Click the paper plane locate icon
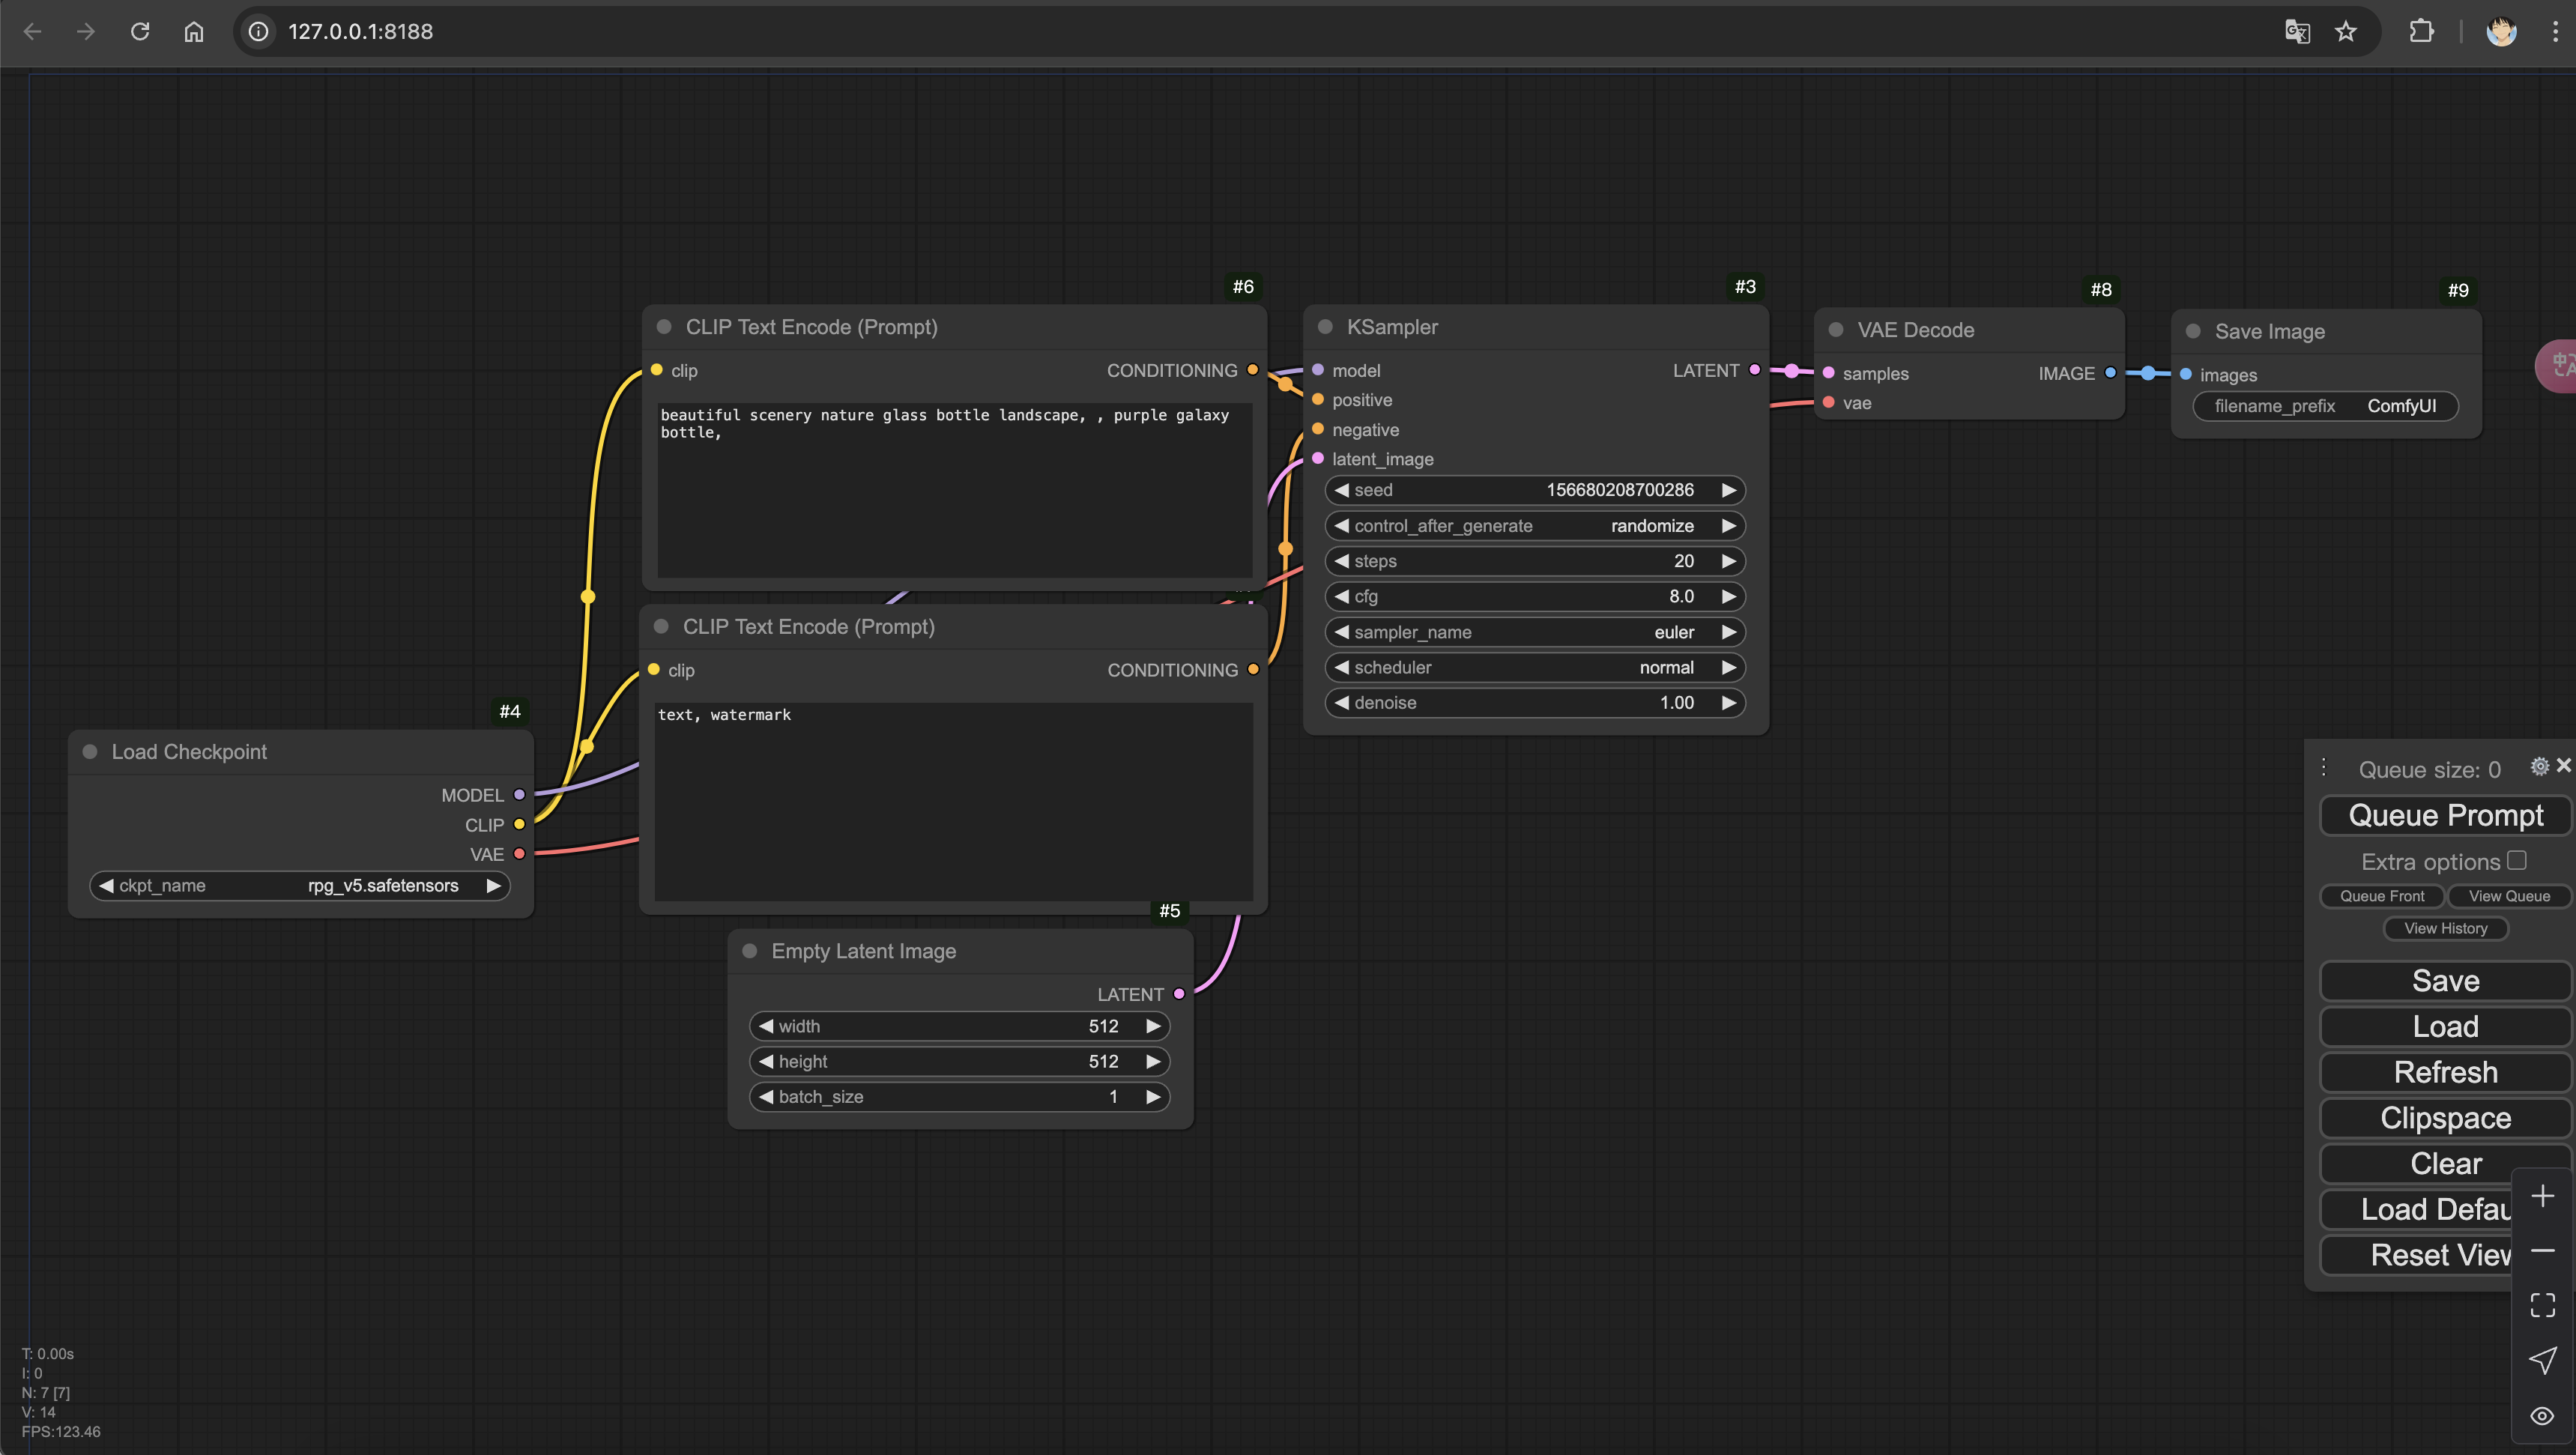 click(x=2542, y=1360)
